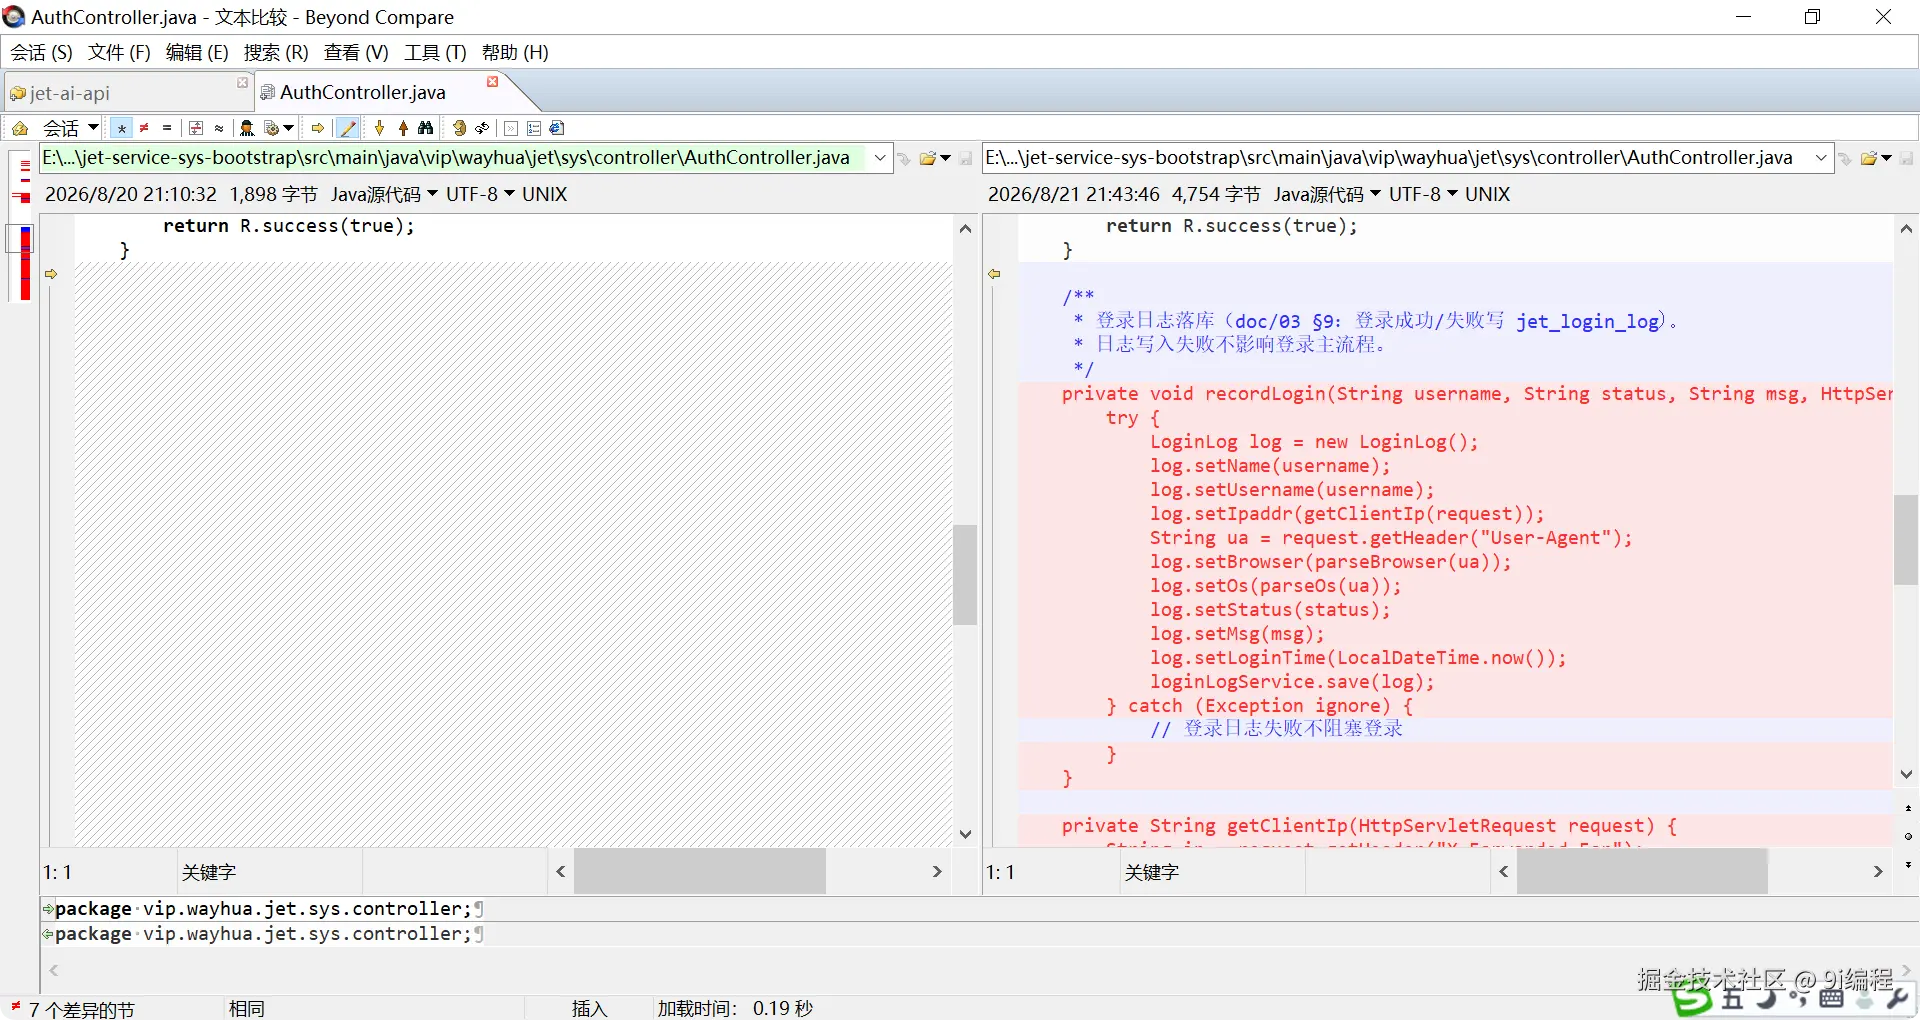
Task: Open the 搜索 (R) menu
Action: click(x=276, y=52)
